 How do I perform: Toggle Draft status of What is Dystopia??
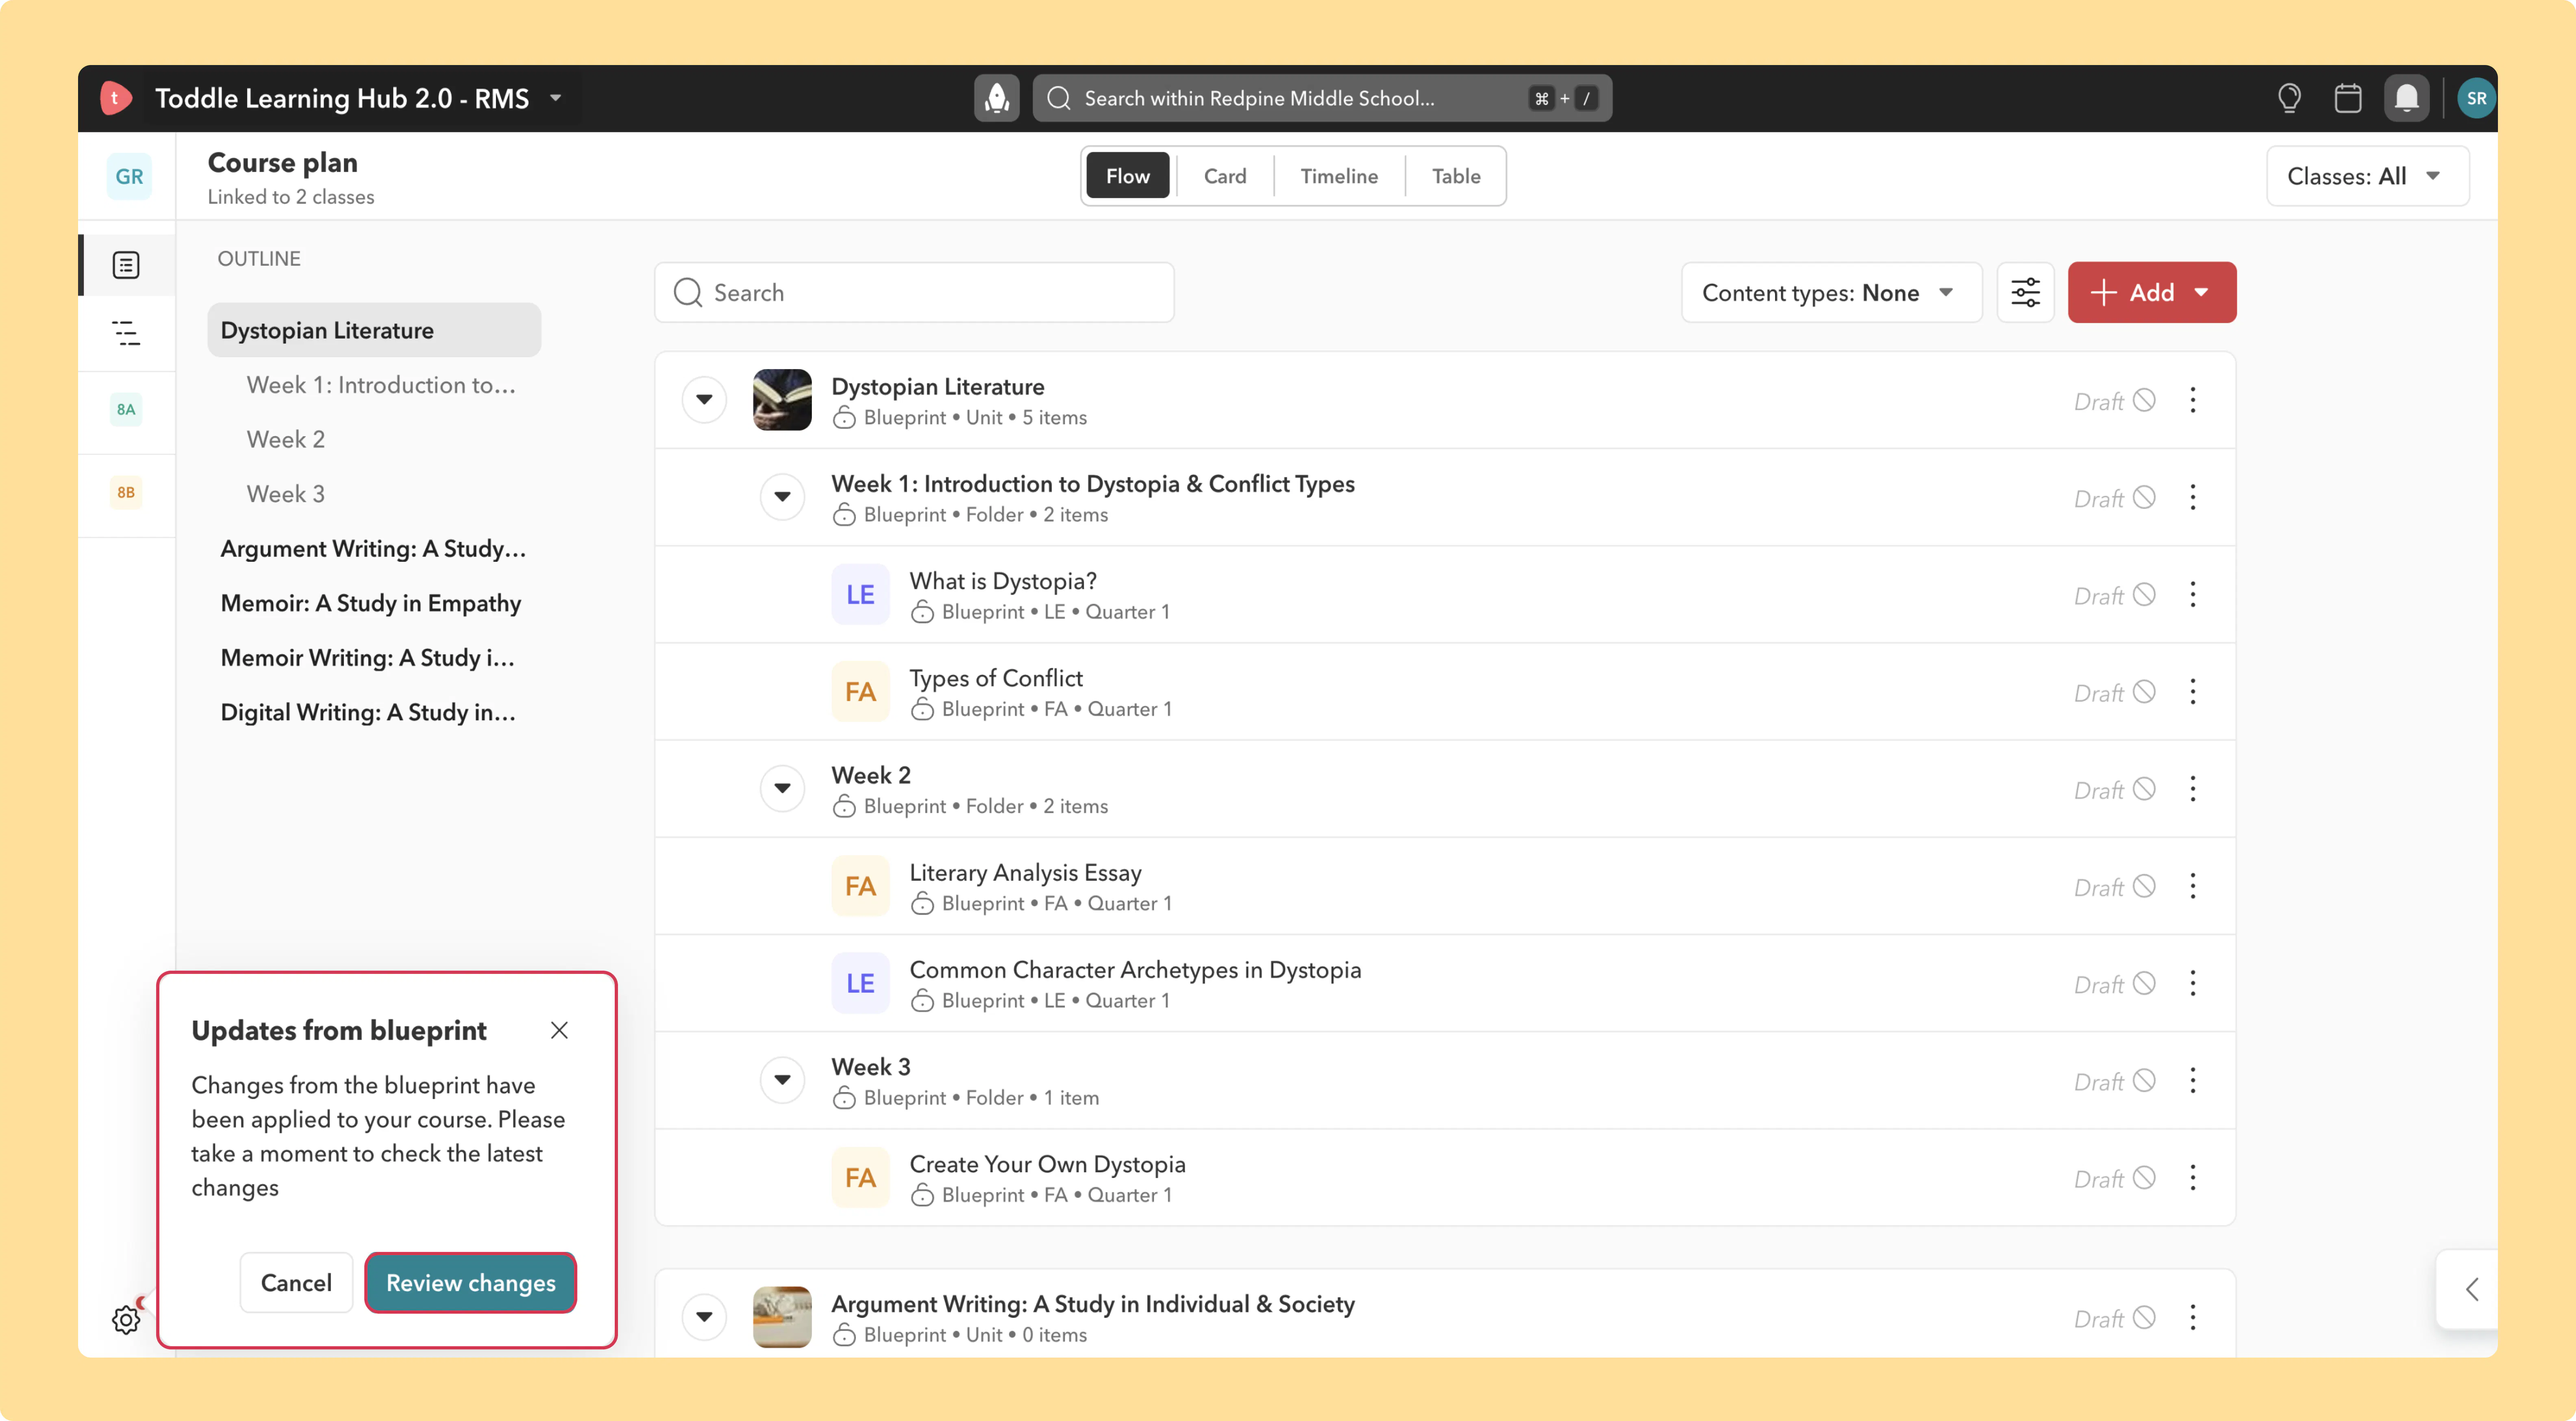(2114, 595)
